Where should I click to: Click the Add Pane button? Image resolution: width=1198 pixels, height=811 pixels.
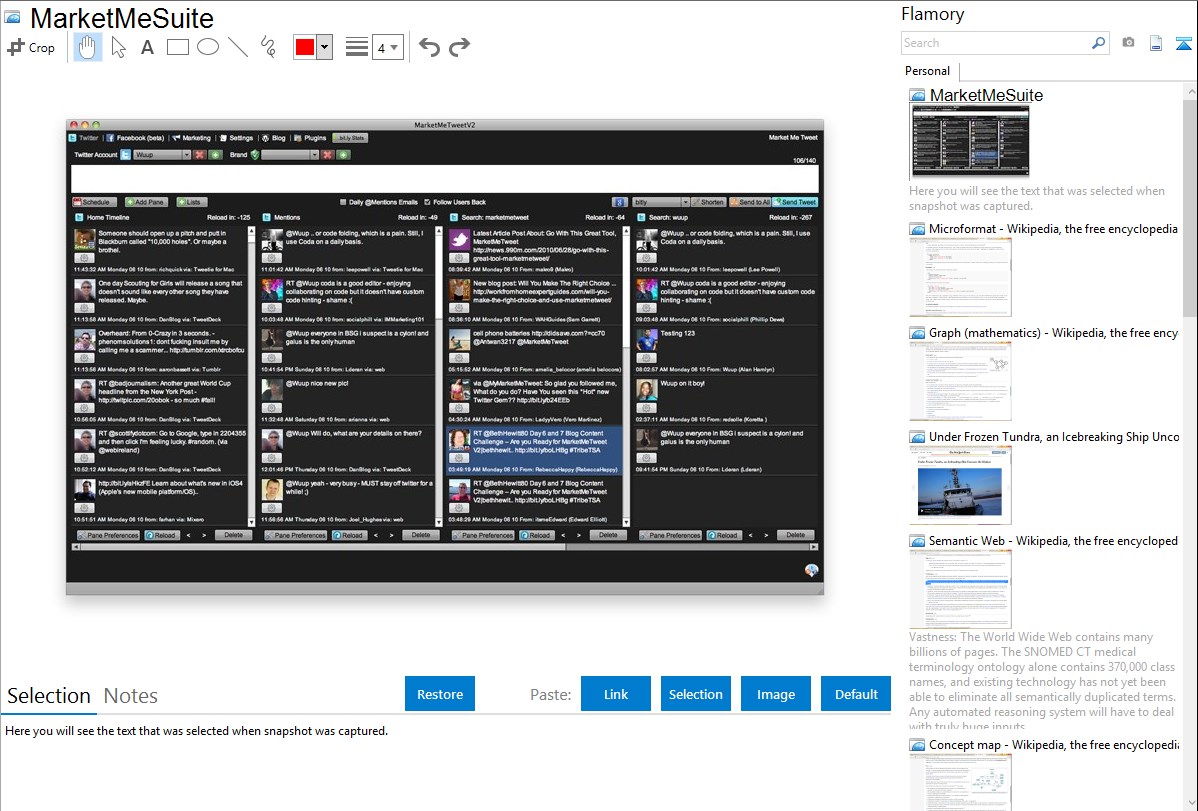pyautogui.click(x=145, y=202)
